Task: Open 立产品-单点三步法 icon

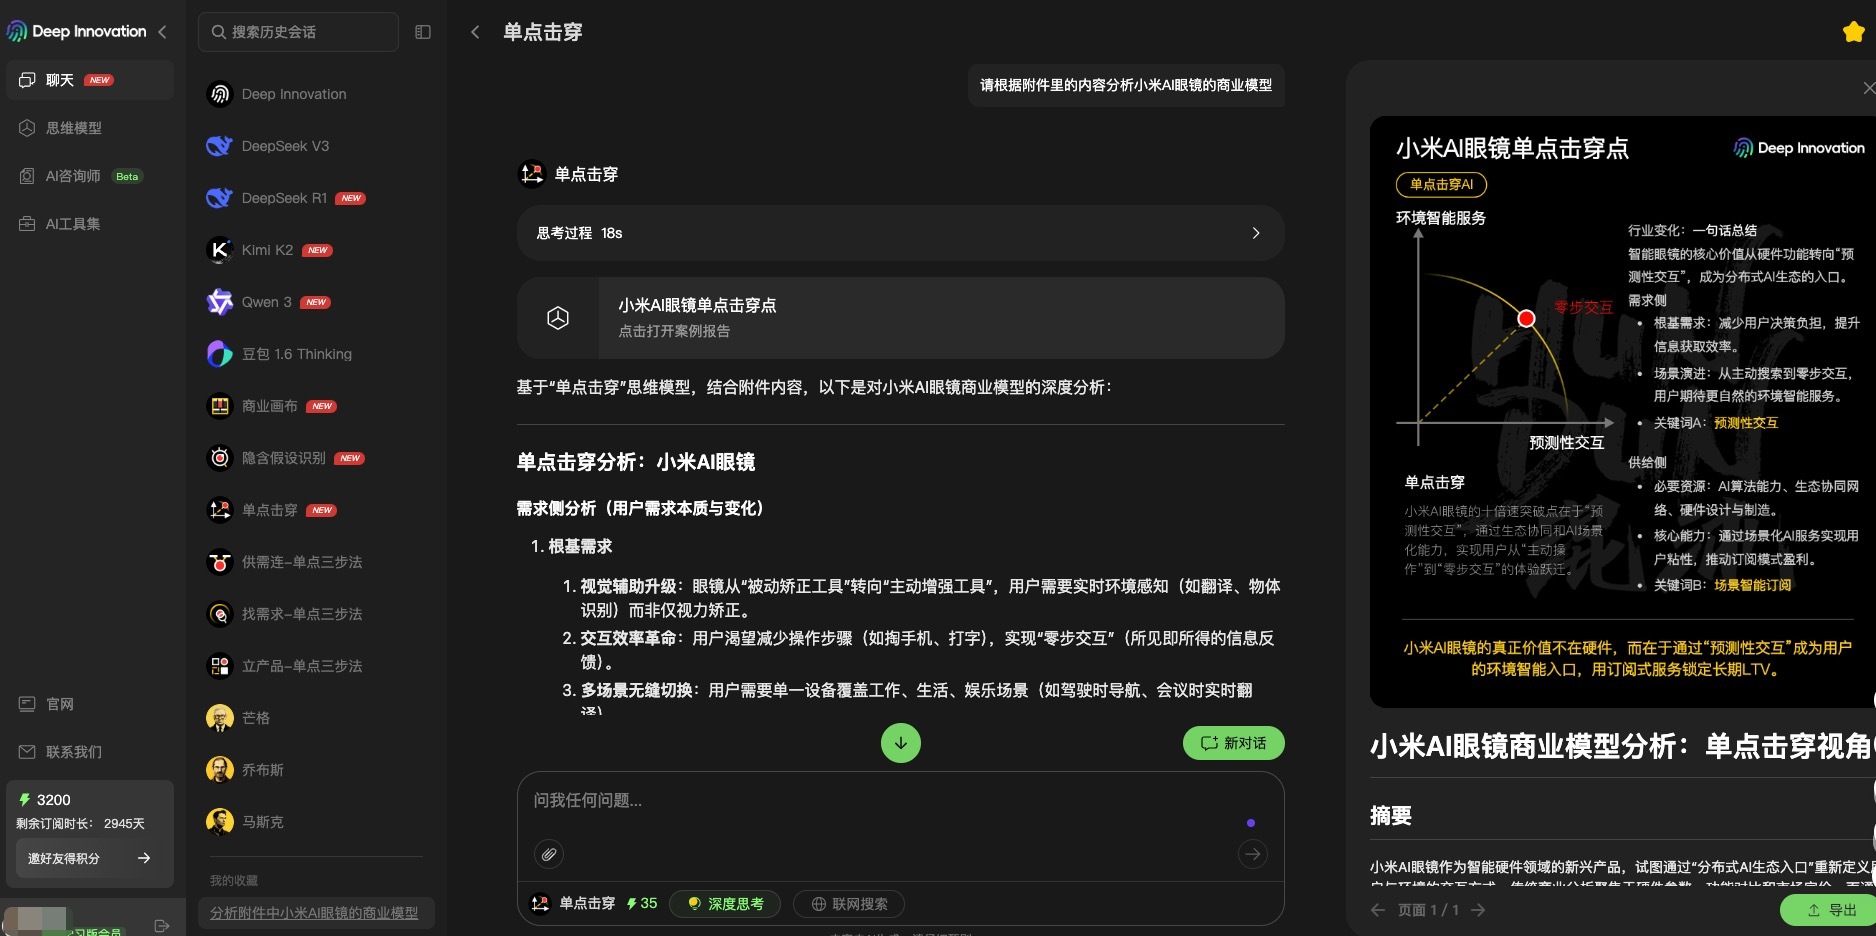Action: point(220,666)
